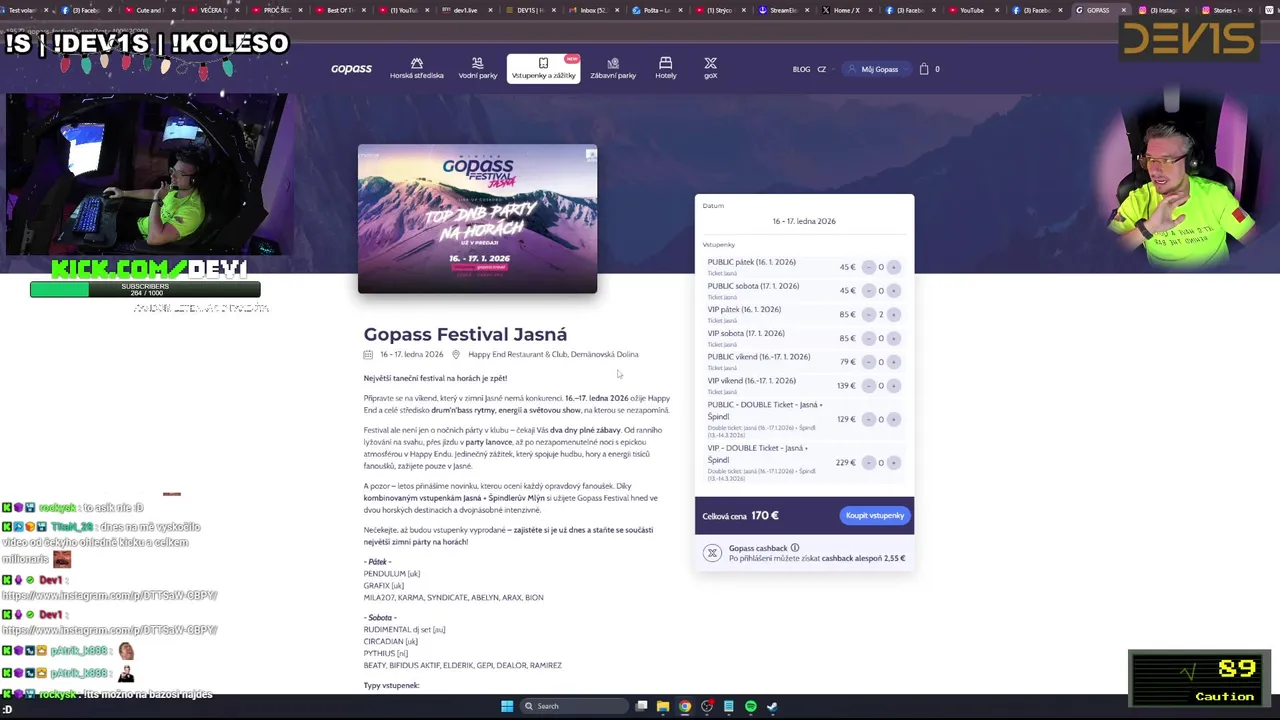Increase PUBLIC víkend ticket quantity

[894, 362]
